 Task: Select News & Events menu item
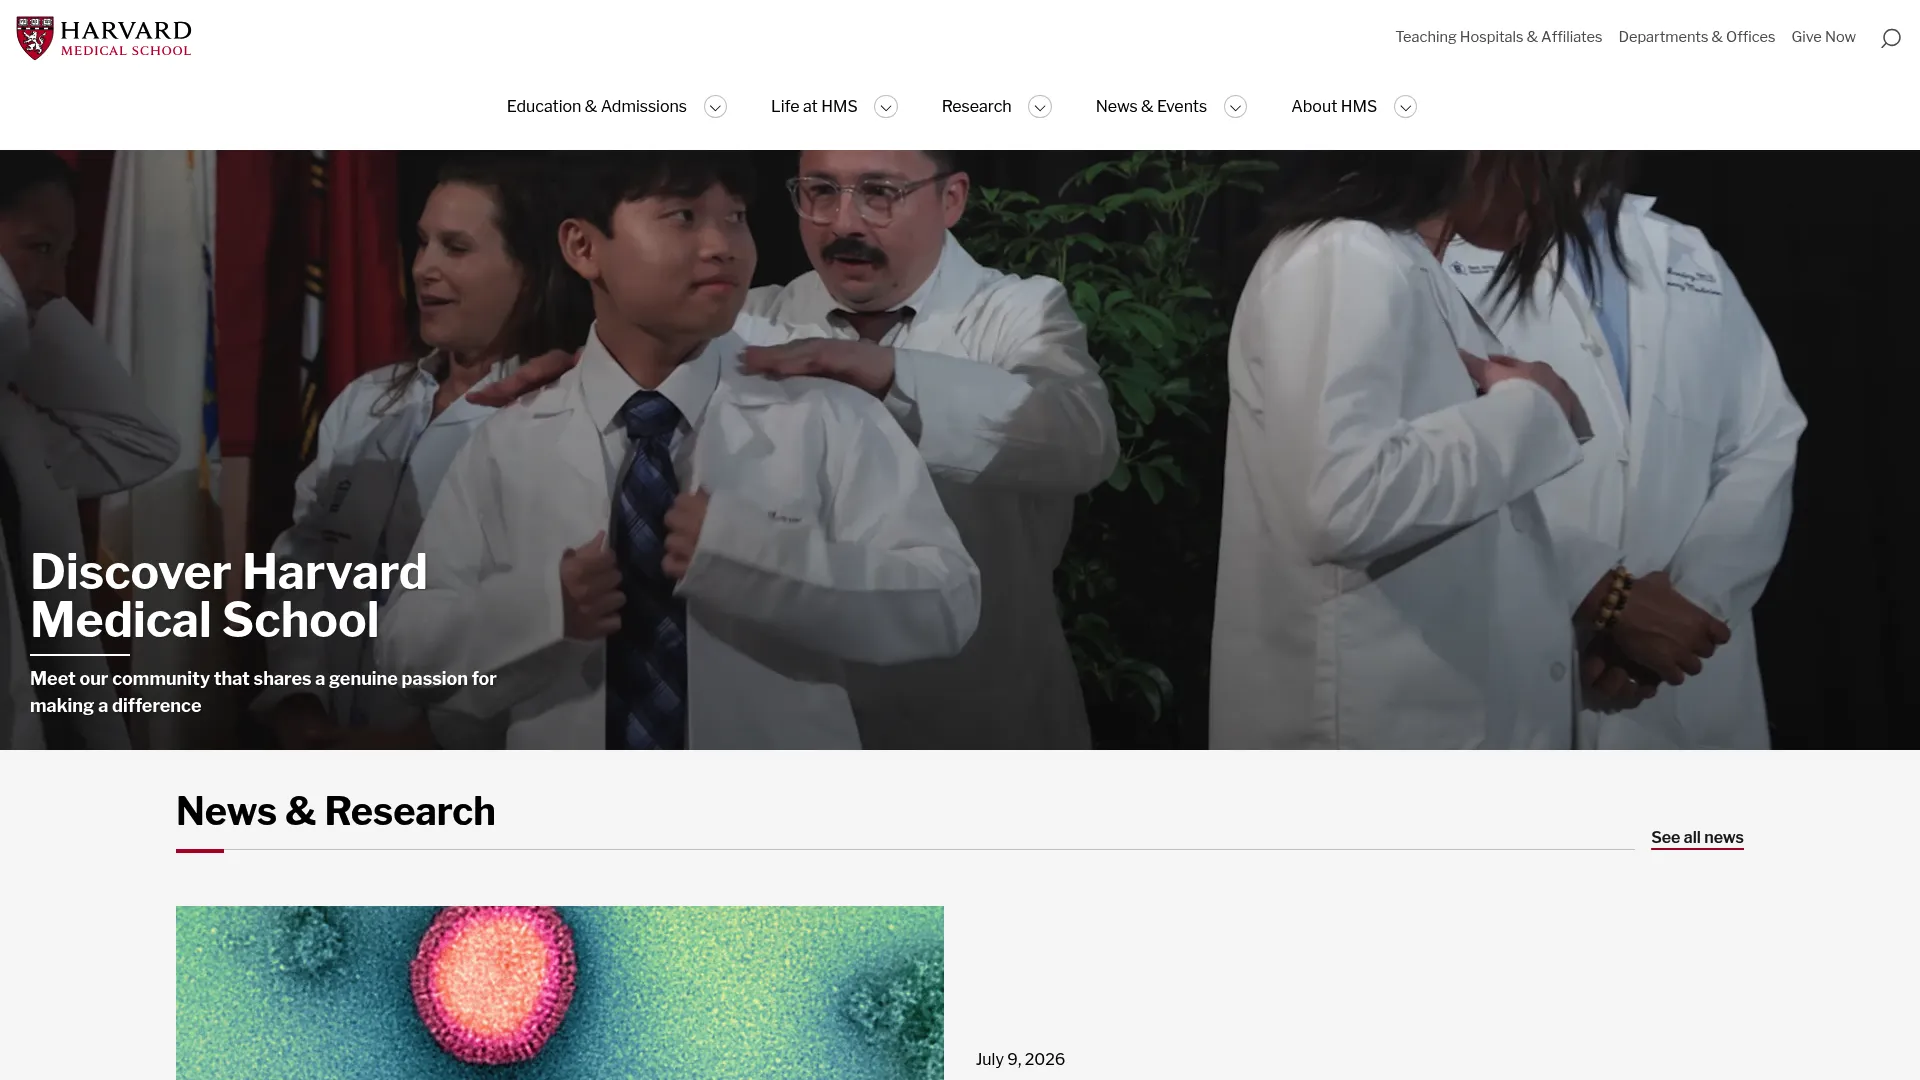point(1151,106)
